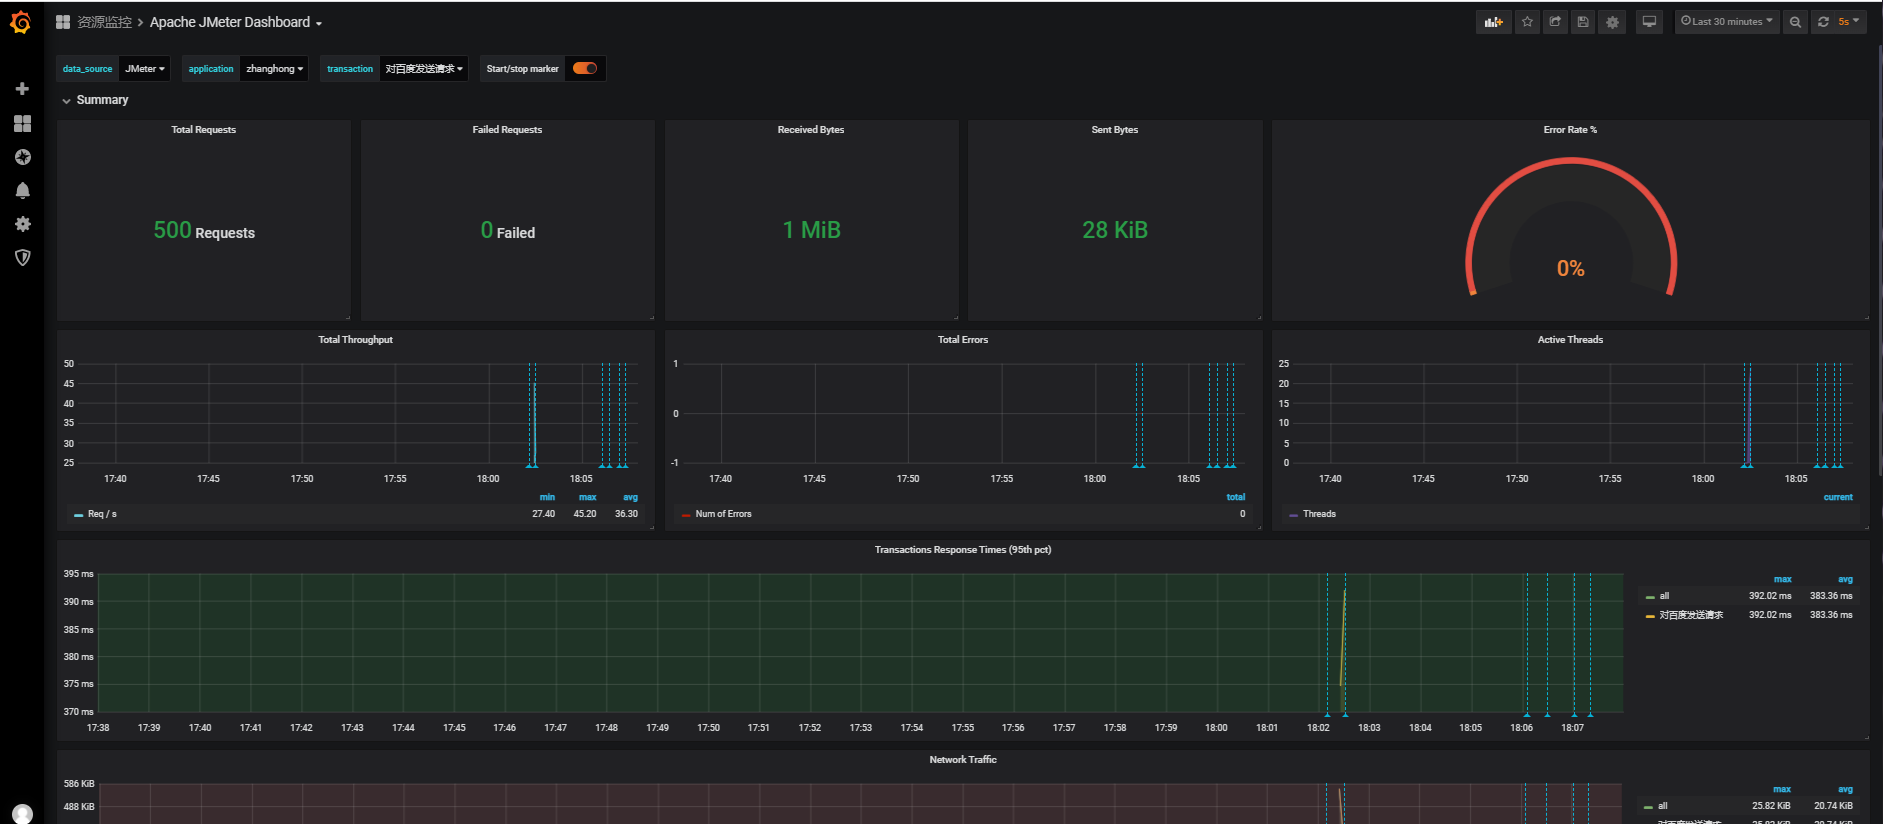Toggle the Req / s series in legend

(x=102, y=514)
